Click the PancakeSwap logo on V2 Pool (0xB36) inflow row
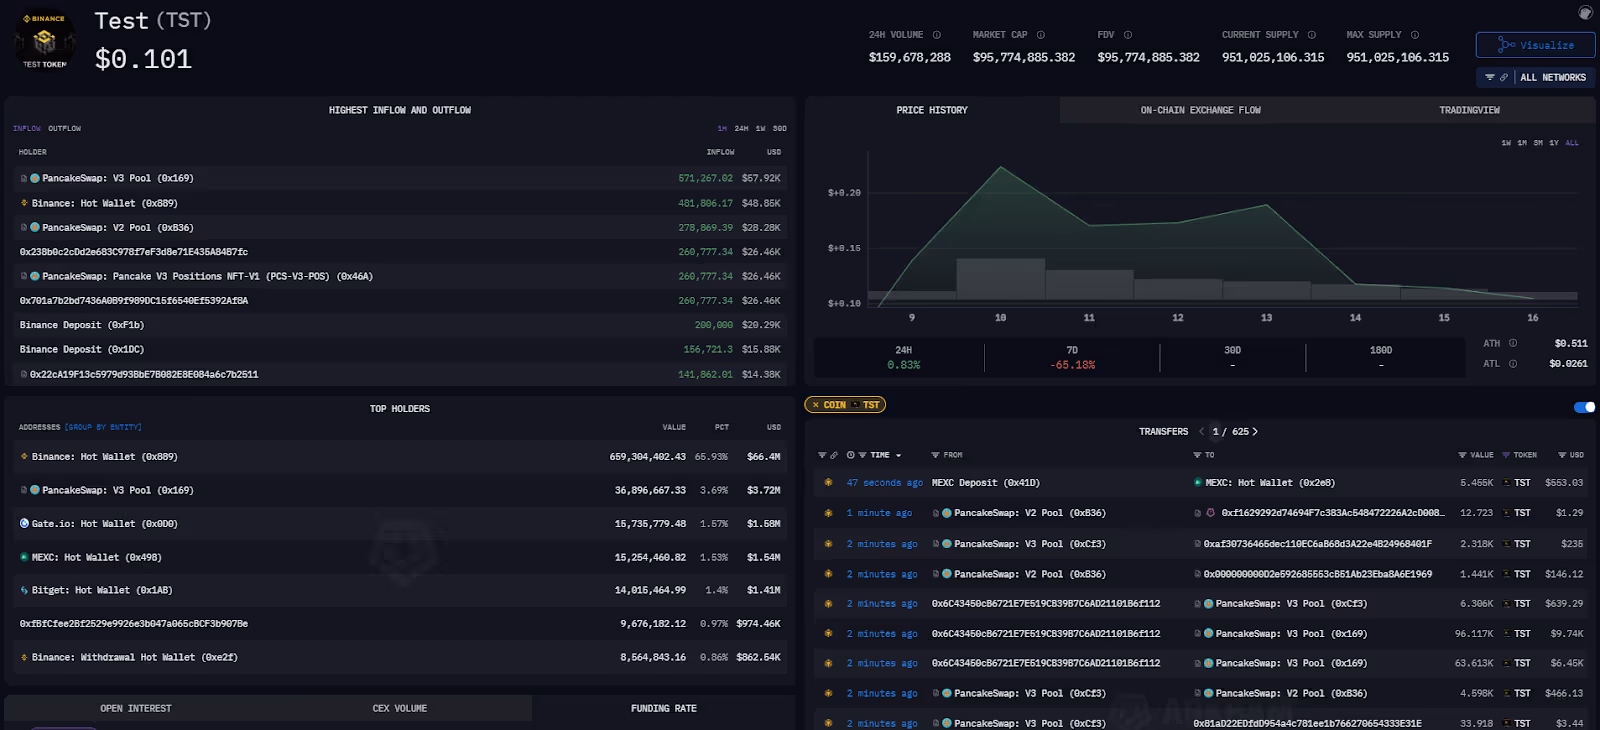 [x=35, y=228]
